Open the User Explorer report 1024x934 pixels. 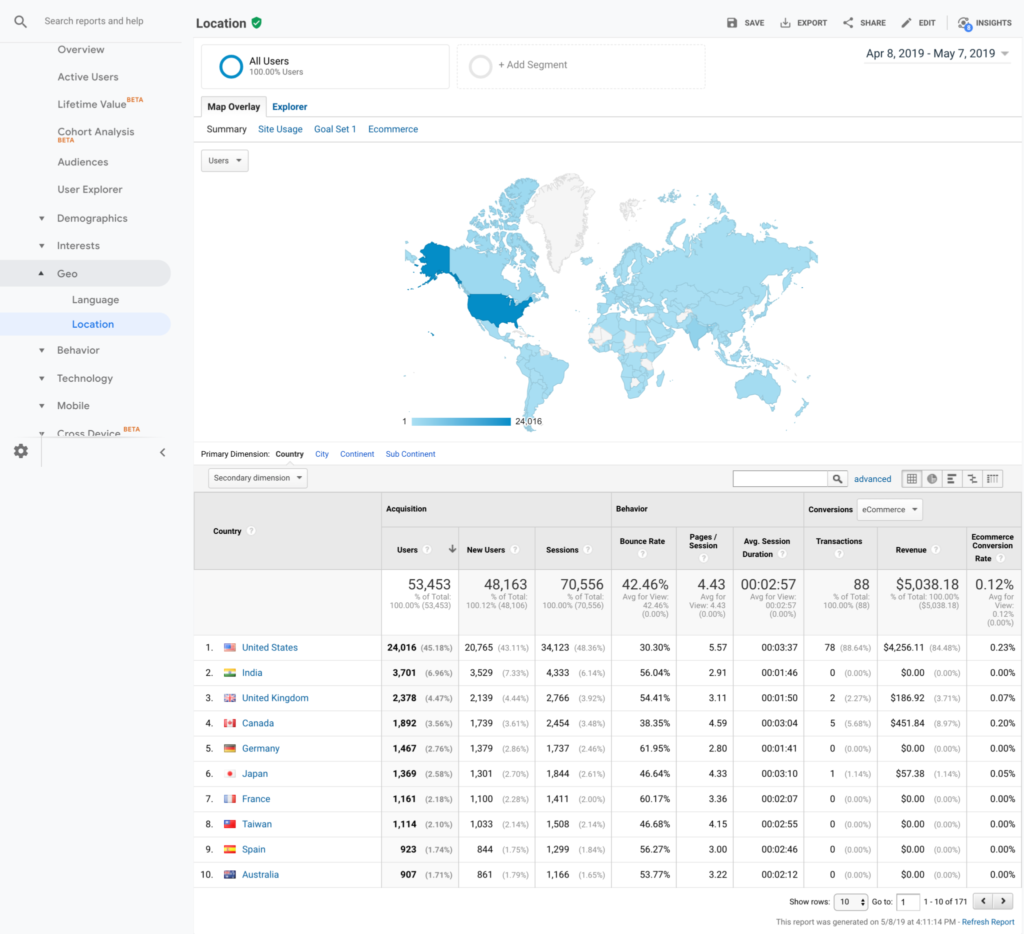tap(89, 189)
